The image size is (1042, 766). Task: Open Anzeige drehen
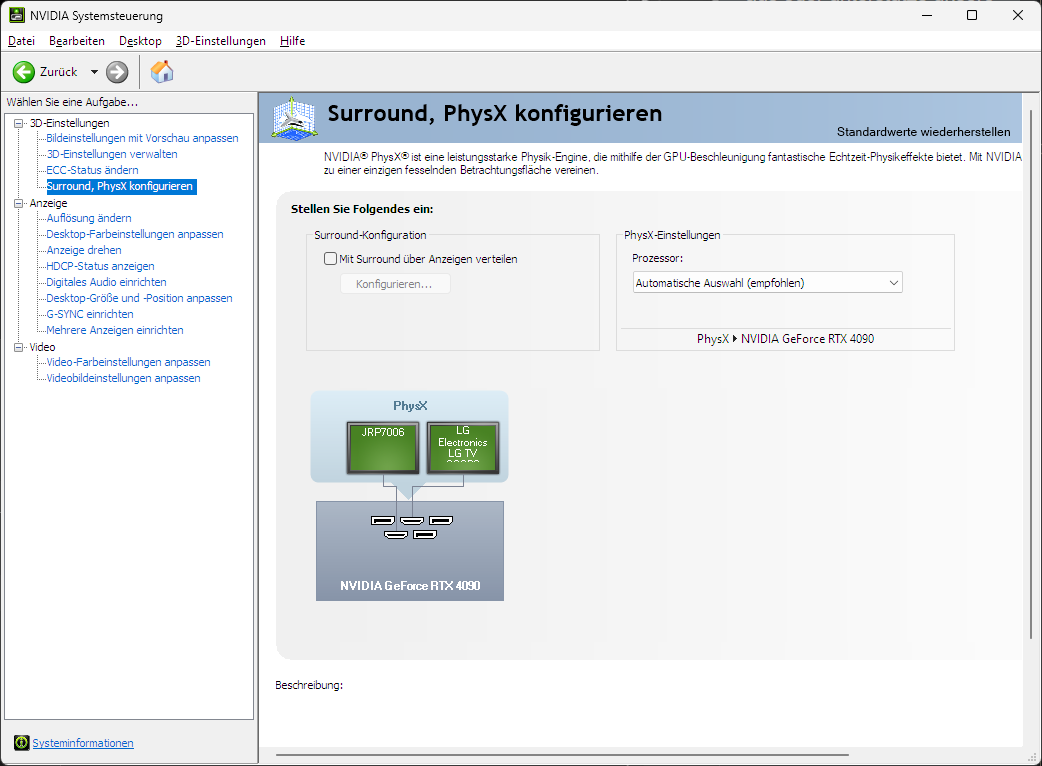84,250
